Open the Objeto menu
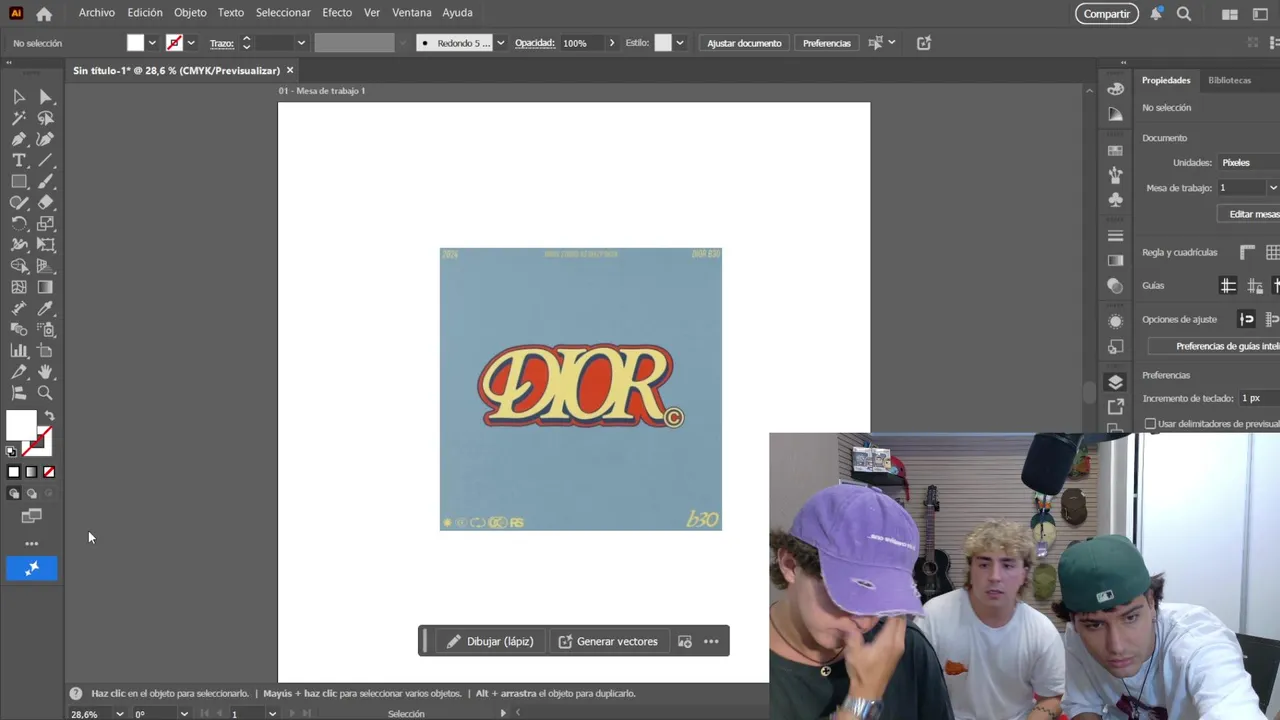The height and width of the screenshot is (720, 1280). point(190,13)
